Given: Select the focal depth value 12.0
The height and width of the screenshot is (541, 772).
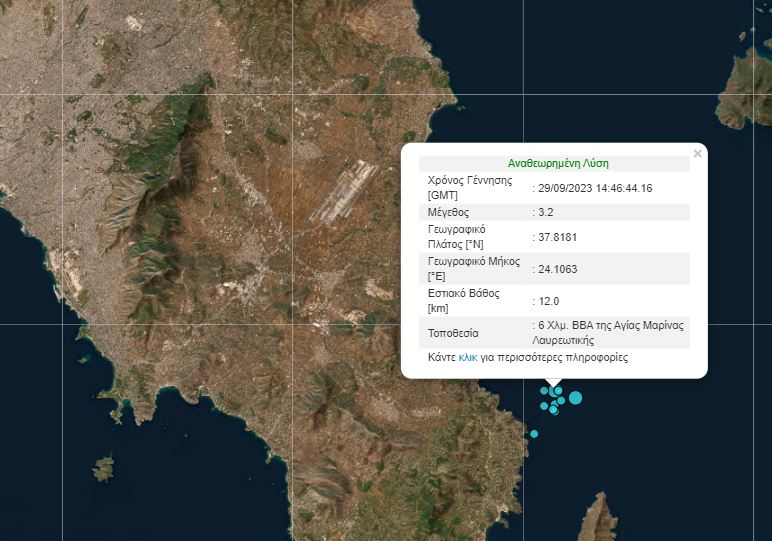Looking at the screenshot, I should click(x=549, y=301).
